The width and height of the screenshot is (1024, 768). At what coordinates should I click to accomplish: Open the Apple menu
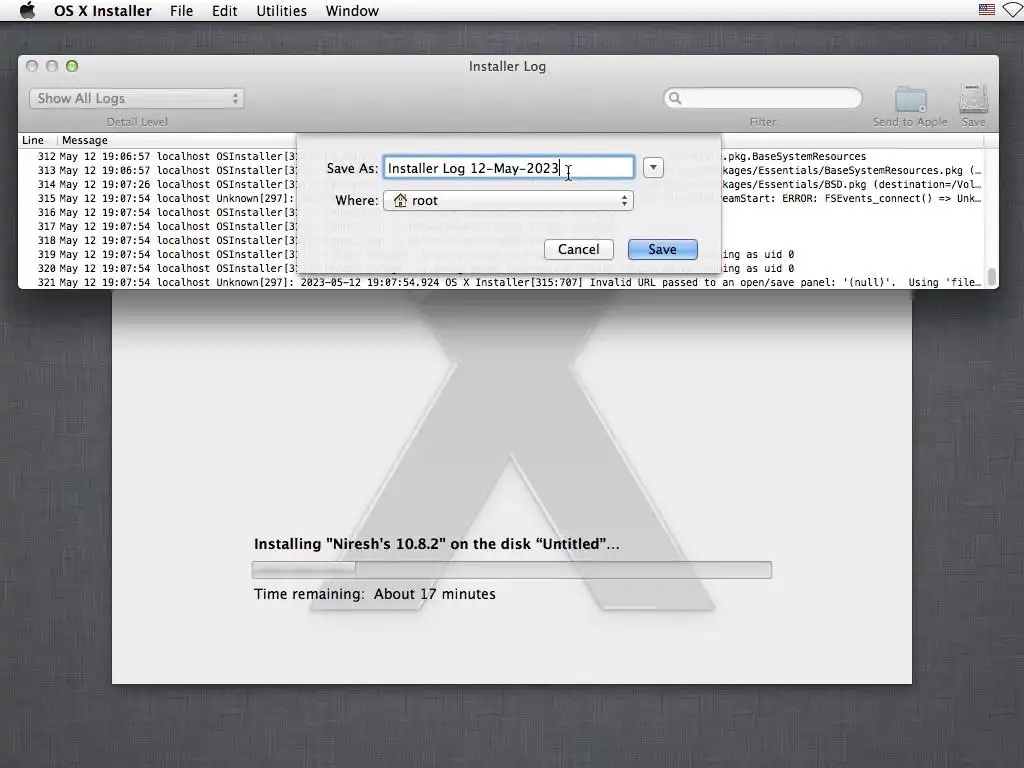point(27,10)
